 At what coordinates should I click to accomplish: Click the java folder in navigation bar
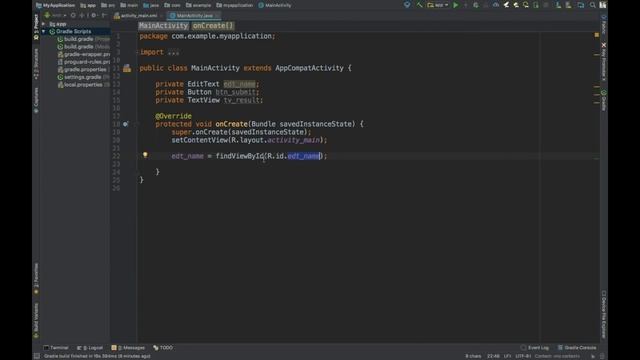pyautogui.click(x=151, y=5)
